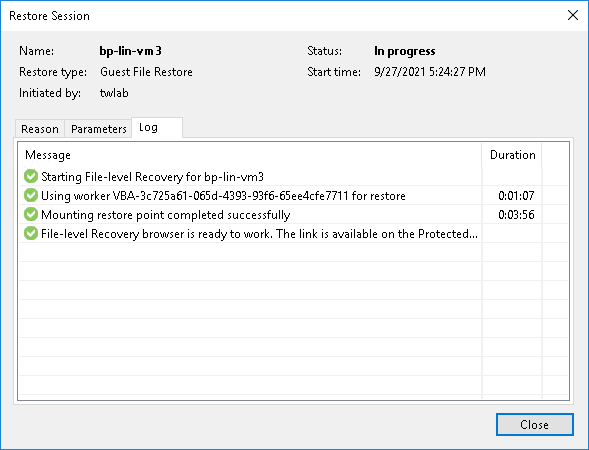589x450 pixels.
Task: Click success icon for Mounting restore point
Action: click(x=31, y=214)
